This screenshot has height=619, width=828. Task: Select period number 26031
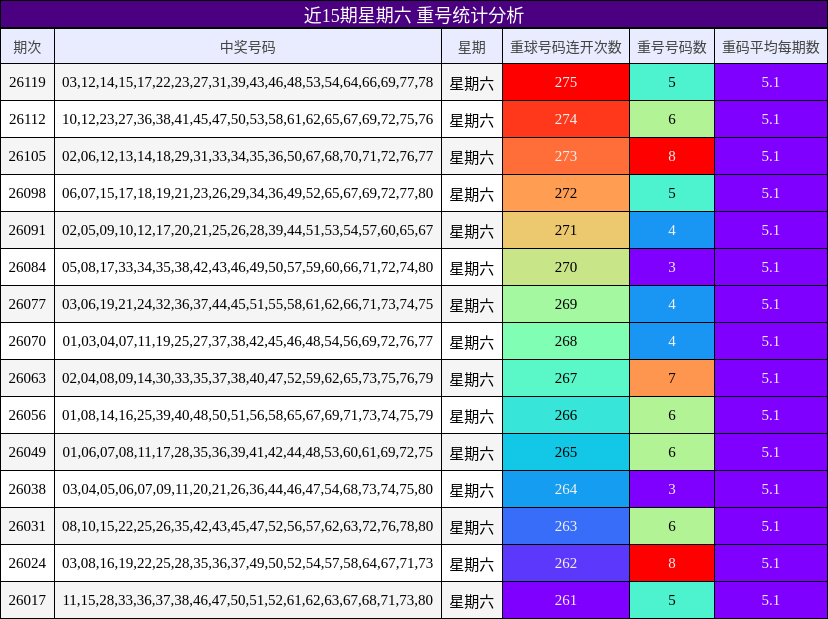27,526
